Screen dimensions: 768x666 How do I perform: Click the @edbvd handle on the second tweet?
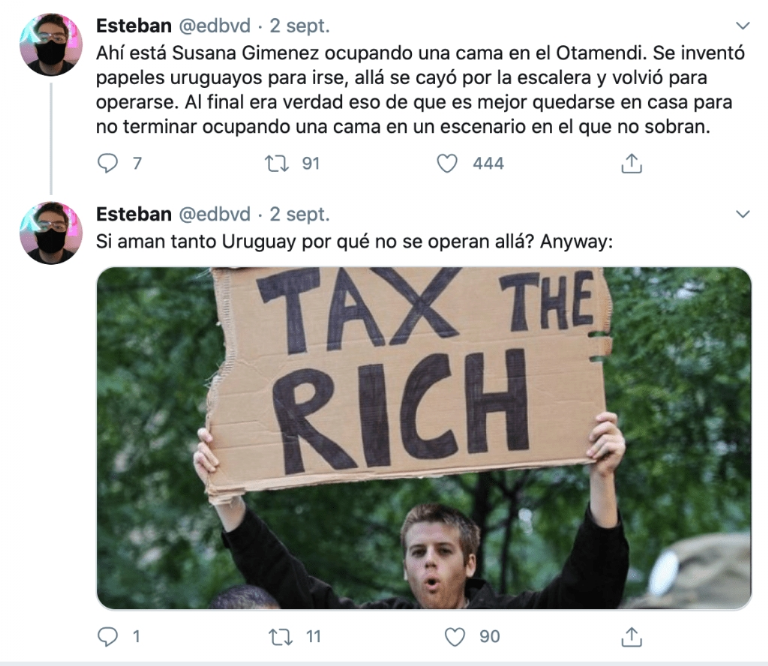(x=215, y=214)
